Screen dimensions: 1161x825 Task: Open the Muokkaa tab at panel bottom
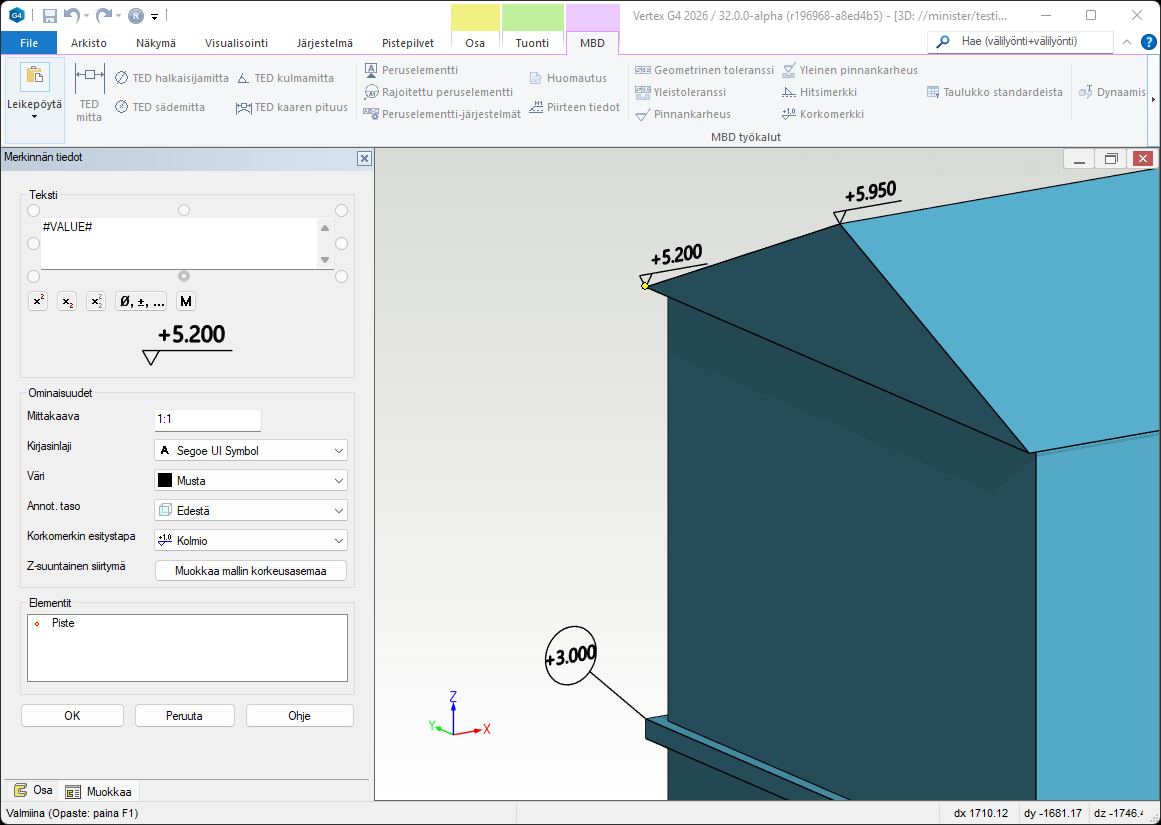click(98, 791)
